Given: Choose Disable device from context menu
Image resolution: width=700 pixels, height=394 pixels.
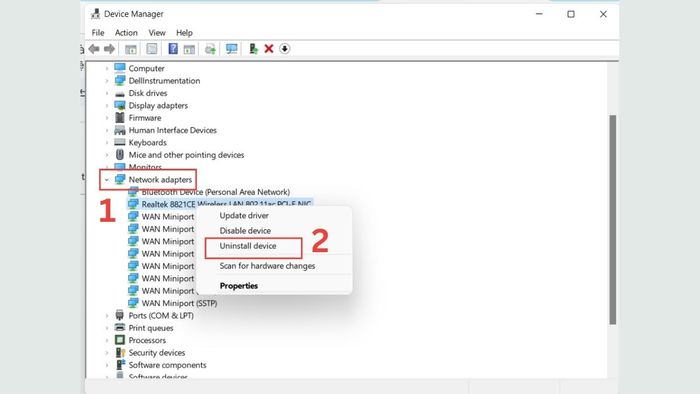Looking at the screenshot, I should pos(245,231).
